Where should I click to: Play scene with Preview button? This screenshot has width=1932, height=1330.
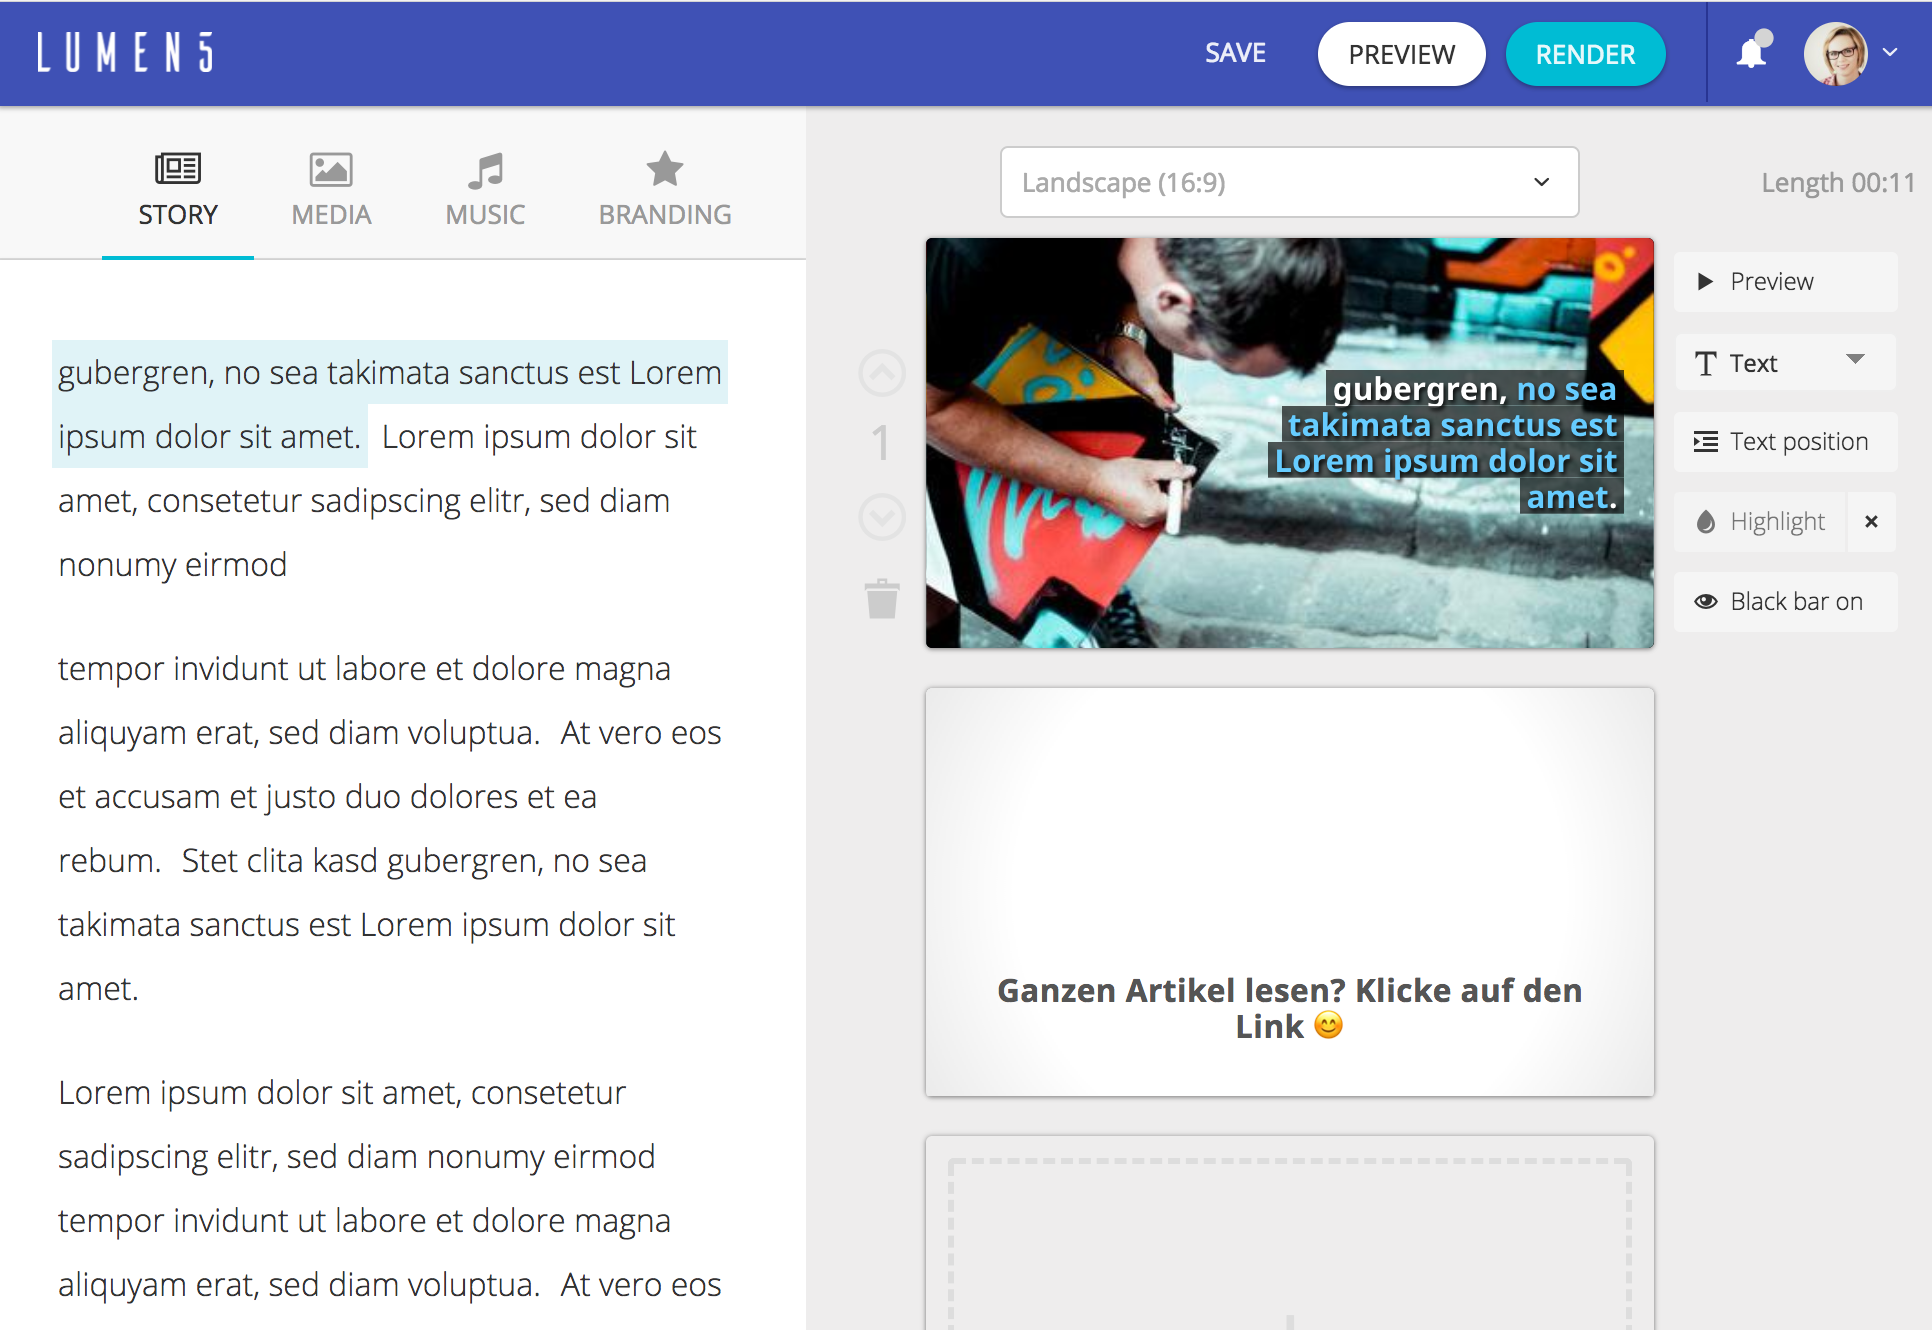[x=1785, y=282]
